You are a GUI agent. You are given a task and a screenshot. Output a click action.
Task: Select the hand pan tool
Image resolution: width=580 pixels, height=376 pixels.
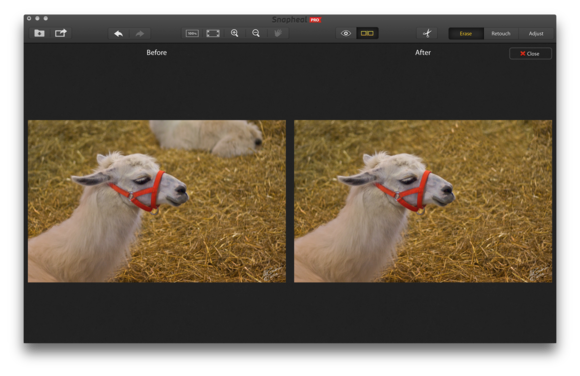pos(277,33)
